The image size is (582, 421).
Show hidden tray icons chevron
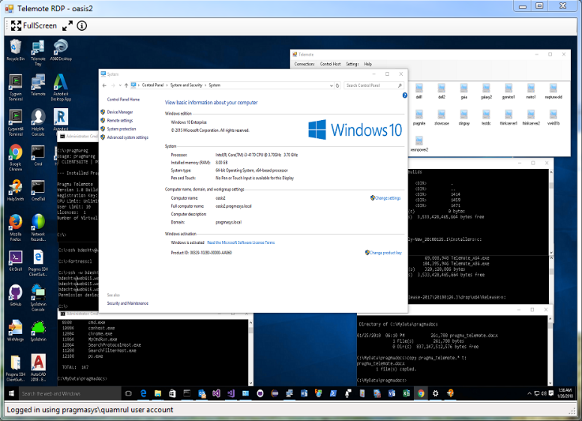(529, 393)
